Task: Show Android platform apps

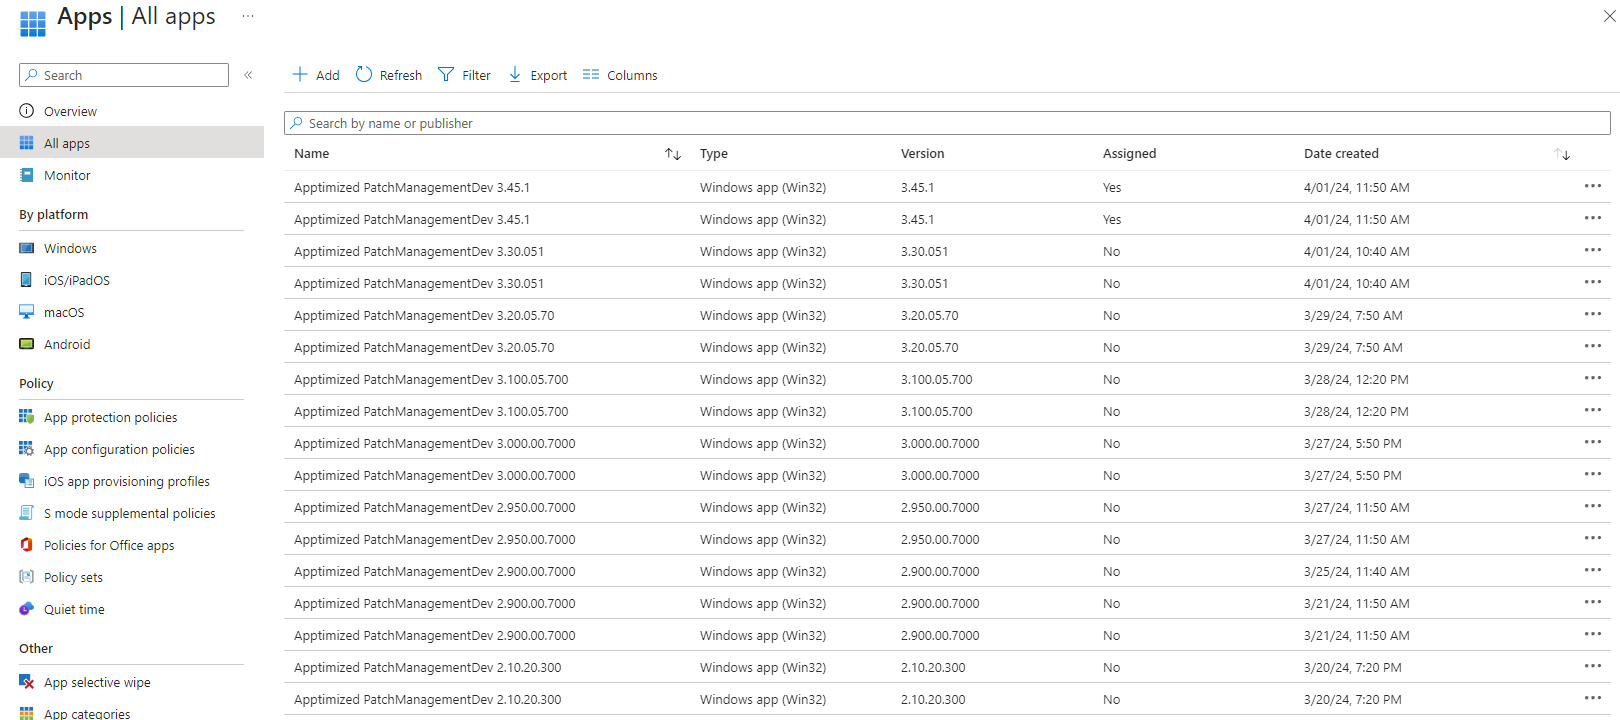Action: pos(67,344)
